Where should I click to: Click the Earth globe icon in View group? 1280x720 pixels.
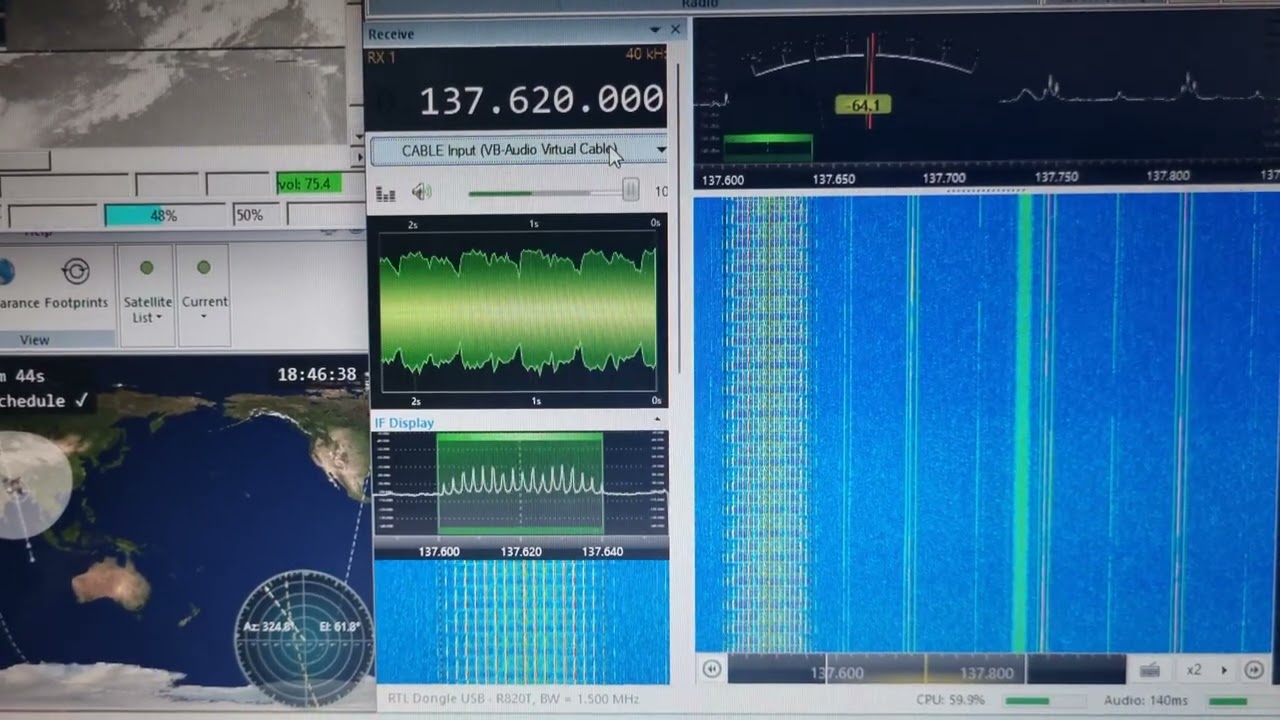click(4, 271)
